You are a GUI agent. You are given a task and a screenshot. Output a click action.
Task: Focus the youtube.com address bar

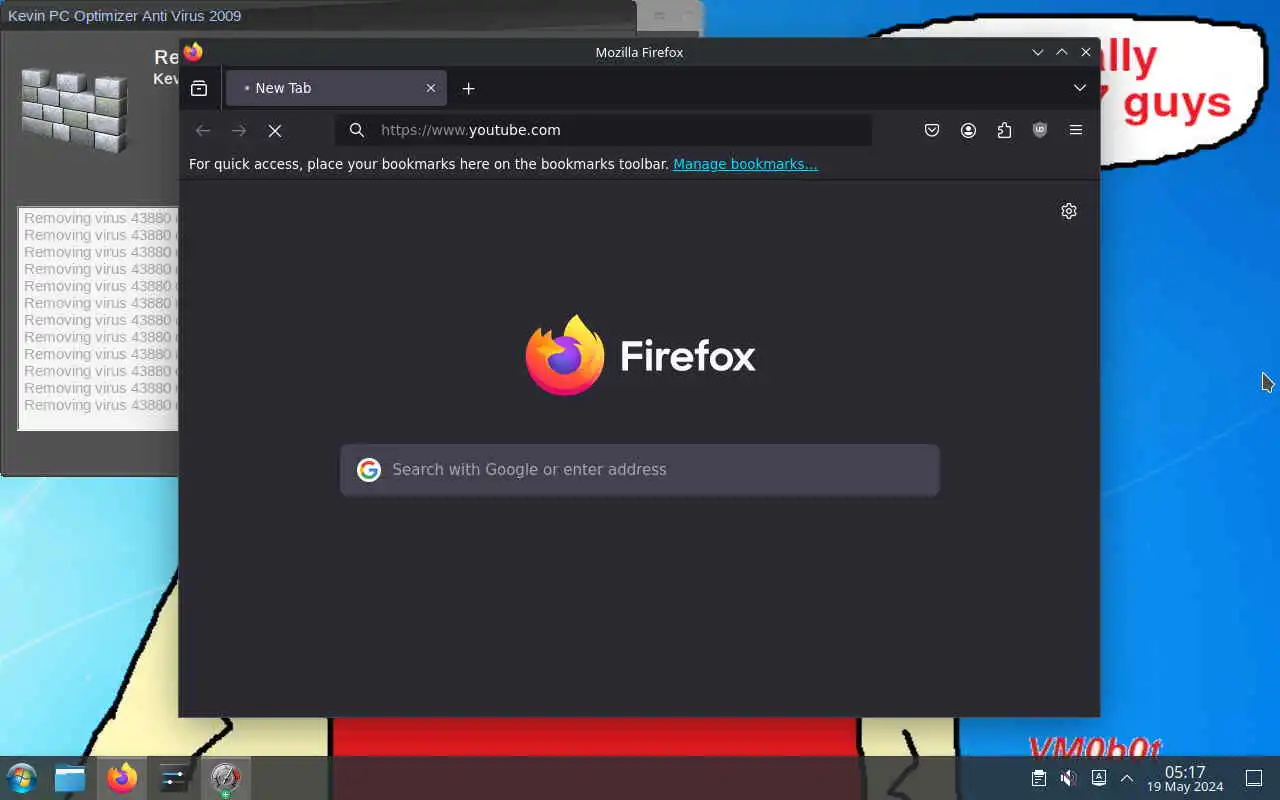click(x=603, y=130)
